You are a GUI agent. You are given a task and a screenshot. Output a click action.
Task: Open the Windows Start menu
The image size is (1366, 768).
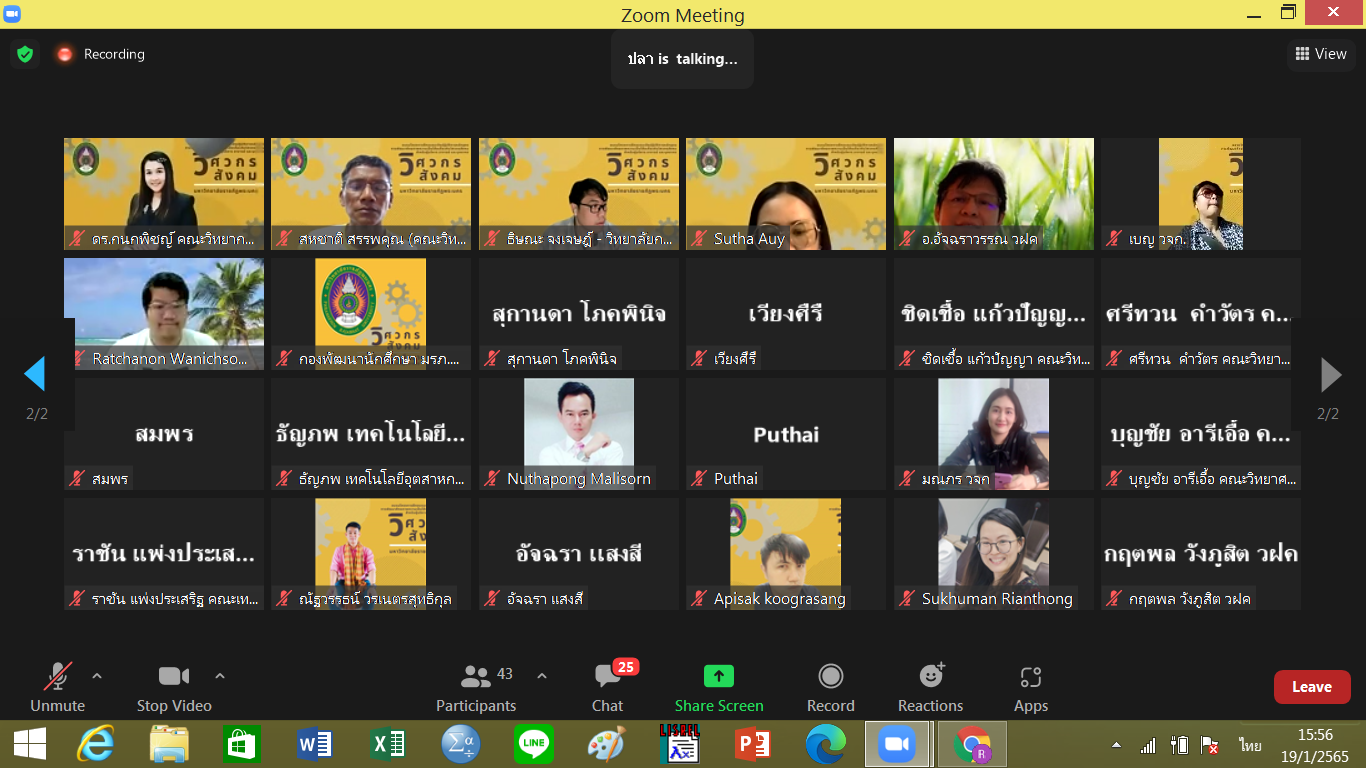tap(30, 744)
